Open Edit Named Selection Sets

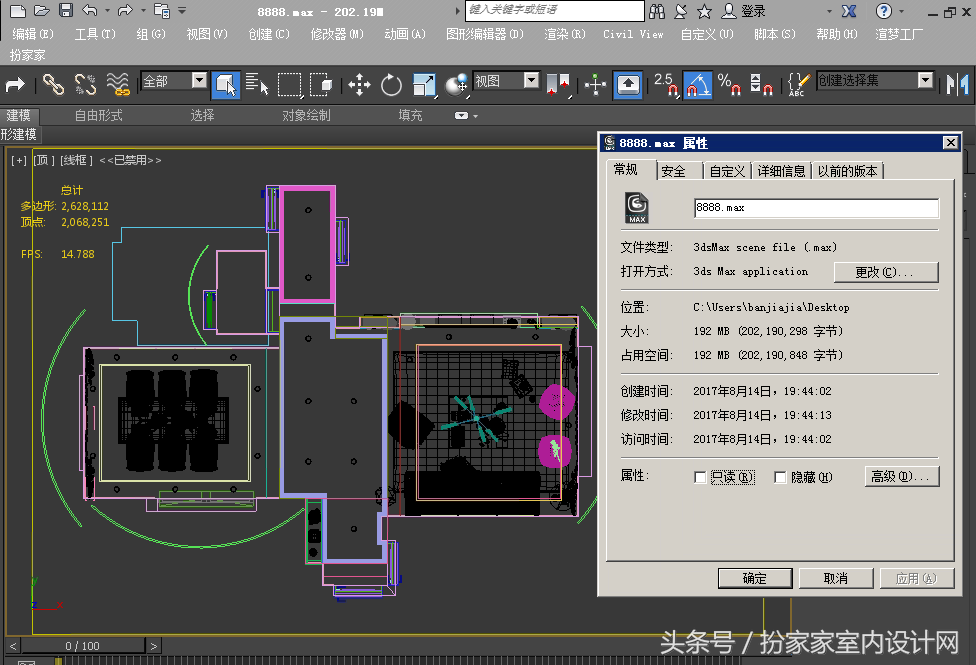point(798,84)
